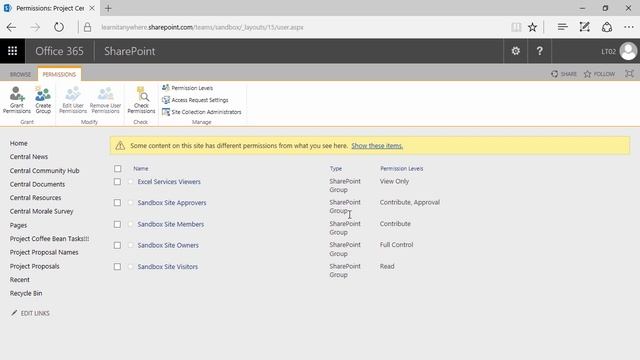The height and width of the screenshot is (360, 640).
Task: Open Access Request Settings
Action: pos(195,100)
